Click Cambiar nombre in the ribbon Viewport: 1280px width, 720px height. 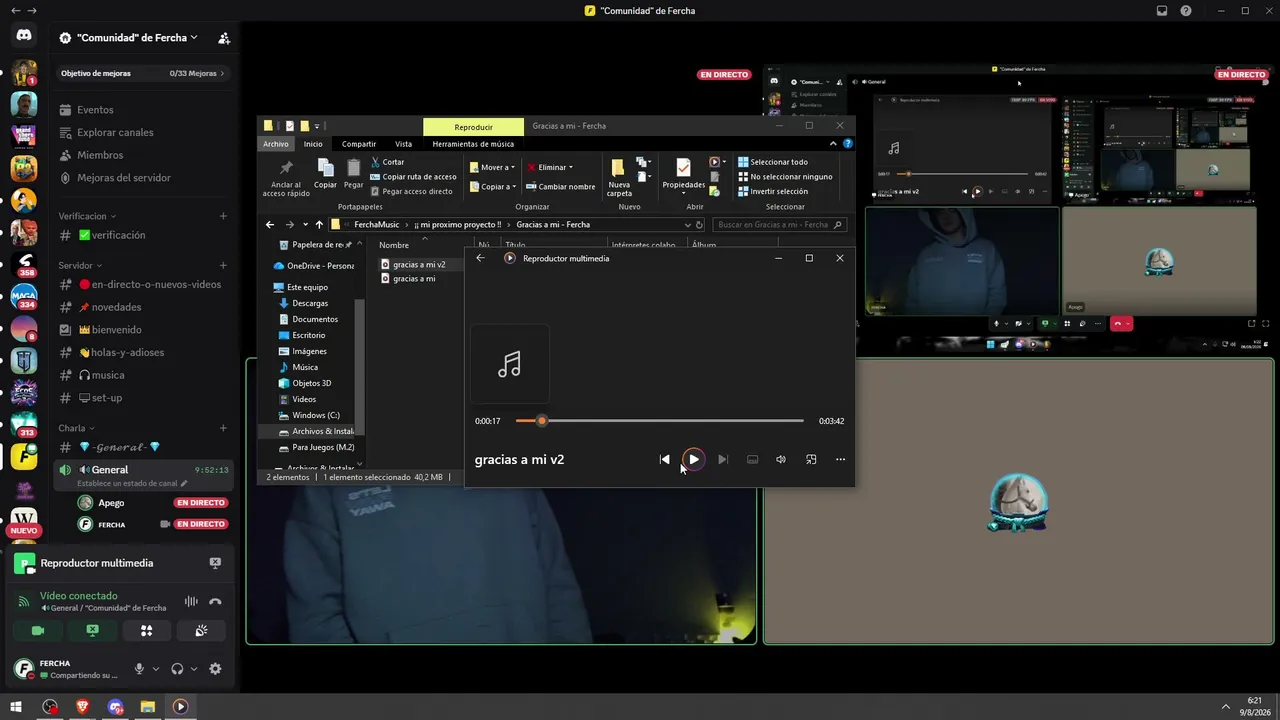(561, 186)
